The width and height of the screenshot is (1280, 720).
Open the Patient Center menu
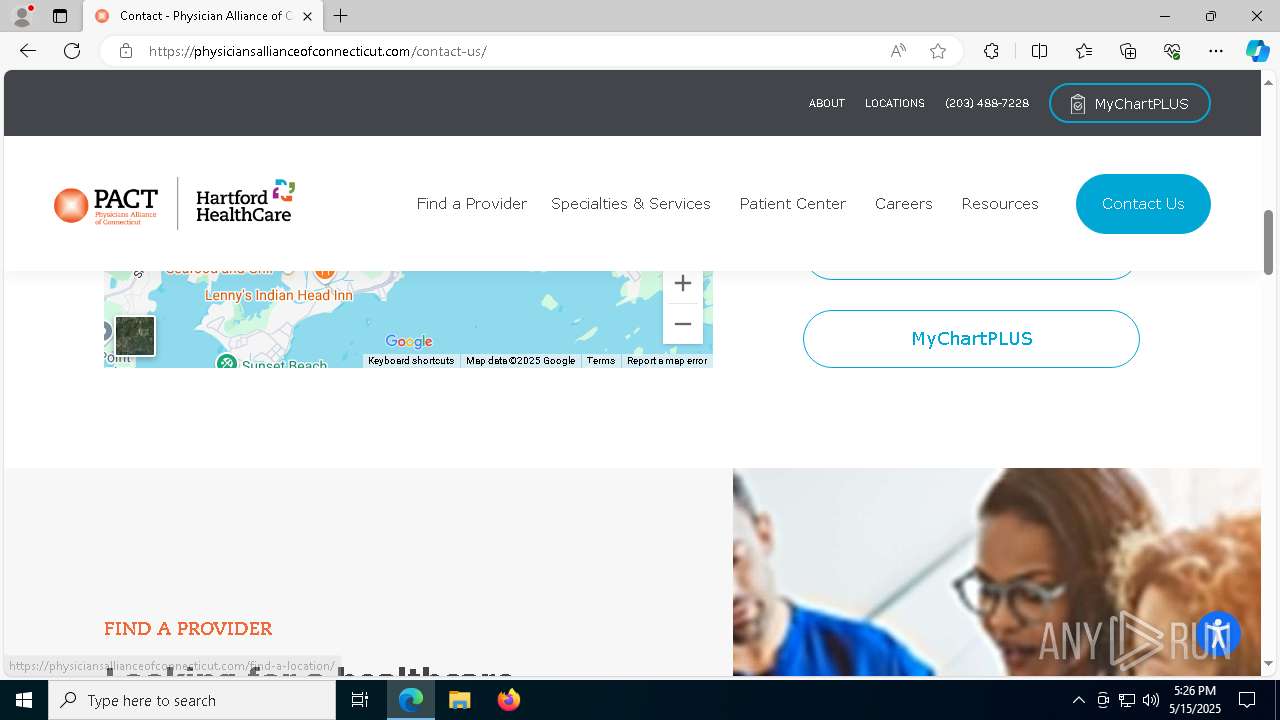(x=793, y=203)
